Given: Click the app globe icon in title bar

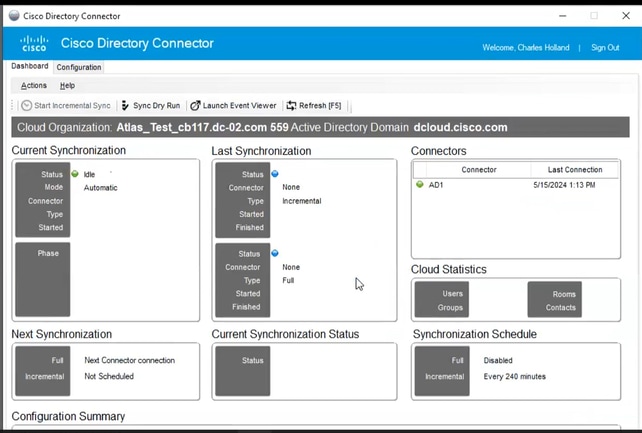Looking at the screenshot, I should click(x=14, y=16).
